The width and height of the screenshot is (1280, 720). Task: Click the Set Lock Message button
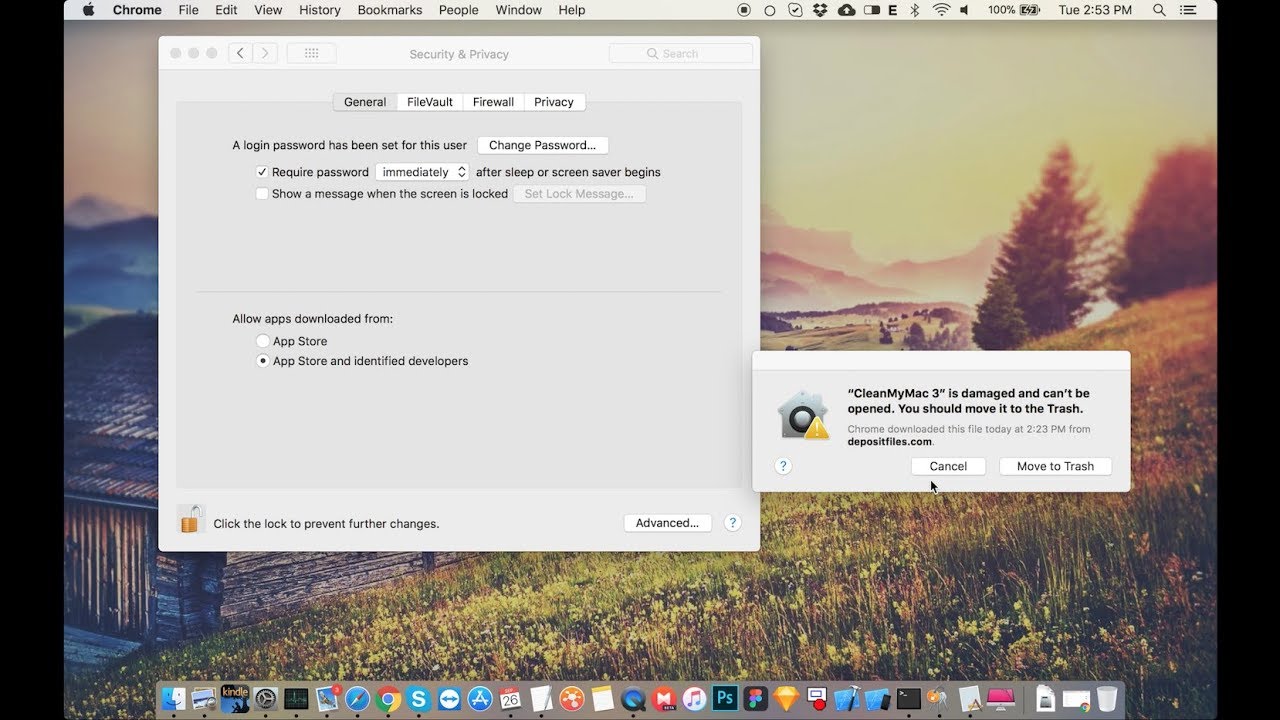click(579, 194)
